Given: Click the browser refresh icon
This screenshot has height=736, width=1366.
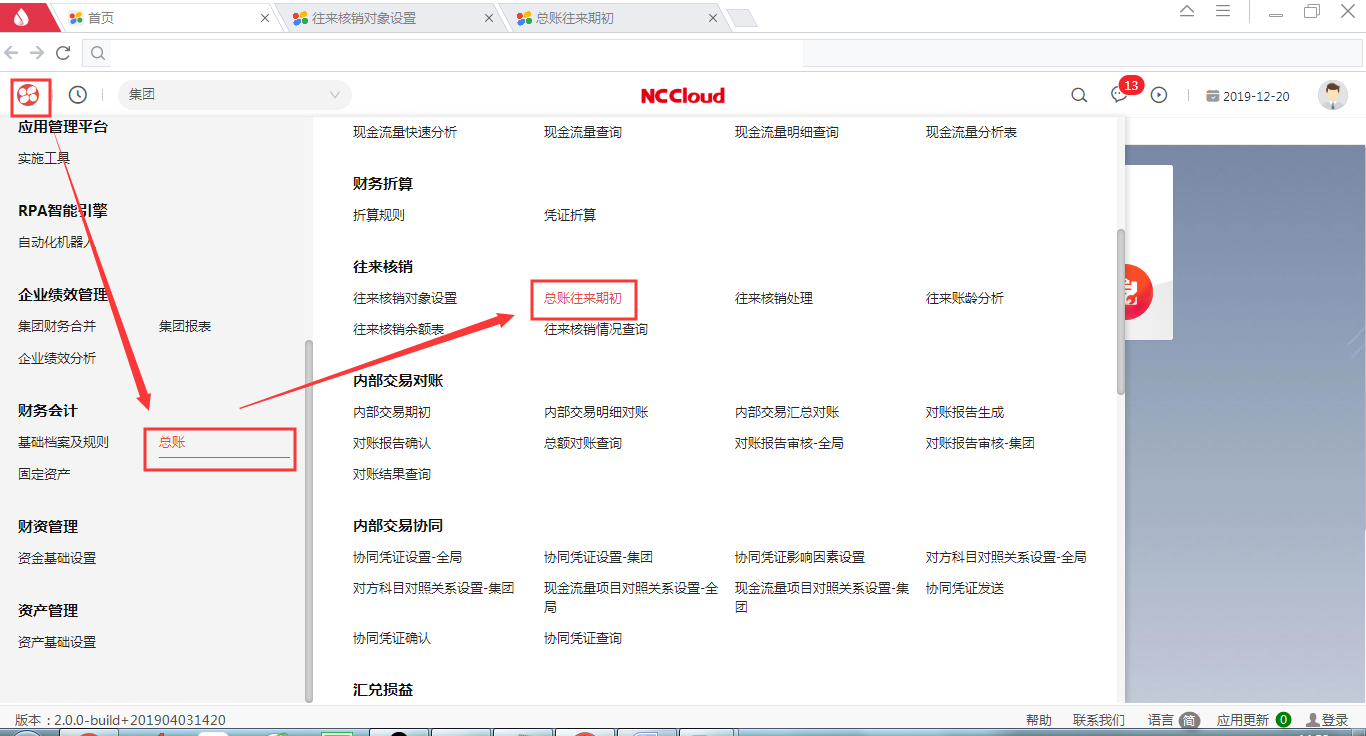Looking at the screenshot, I should pyautogui.click(x=63, y=53).
